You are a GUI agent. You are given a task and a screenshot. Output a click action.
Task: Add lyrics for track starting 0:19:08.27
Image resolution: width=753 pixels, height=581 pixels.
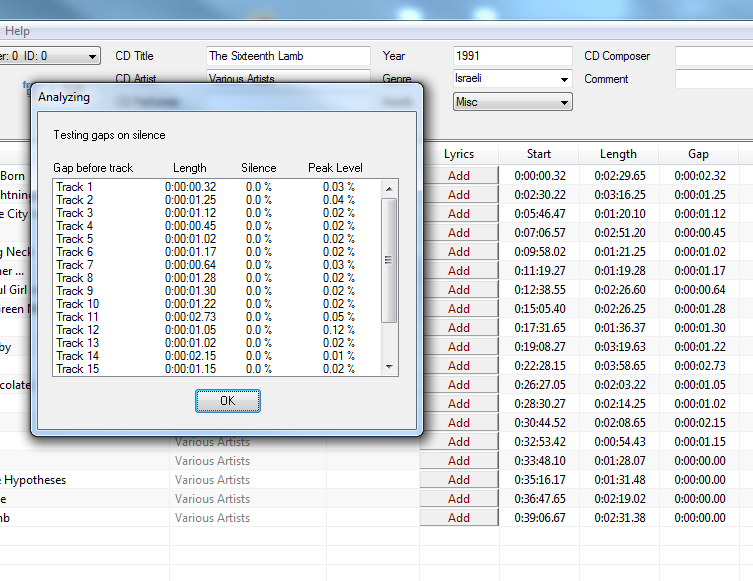459,347
